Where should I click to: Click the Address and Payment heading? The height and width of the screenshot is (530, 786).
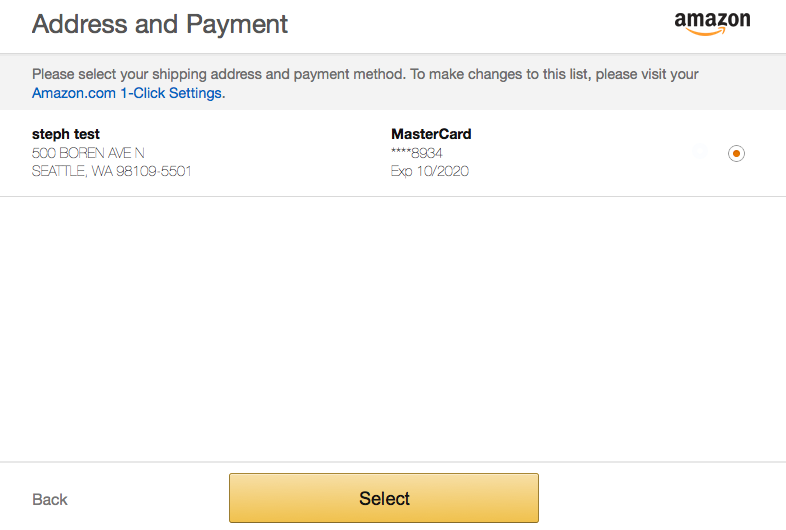pyautogui.click(x=160, y=24)
